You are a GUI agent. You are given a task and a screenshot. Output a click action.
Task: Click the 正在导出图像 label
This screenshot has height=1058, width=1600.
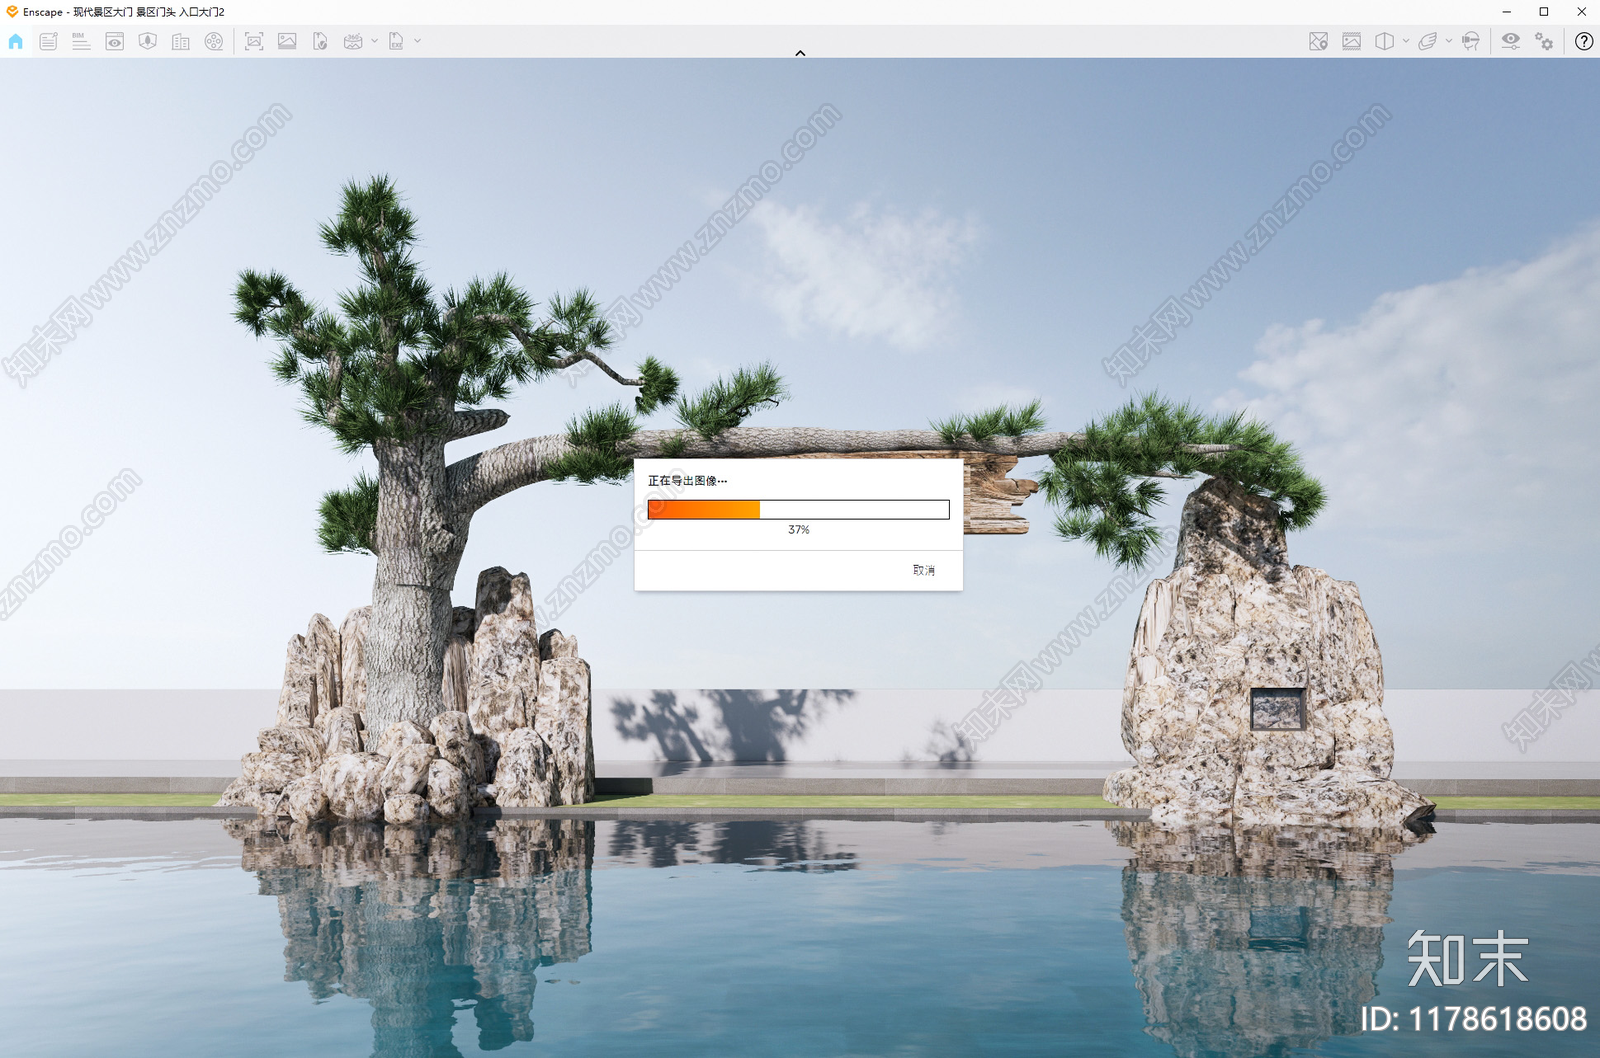pyautogui.click(x=688, y=481)
